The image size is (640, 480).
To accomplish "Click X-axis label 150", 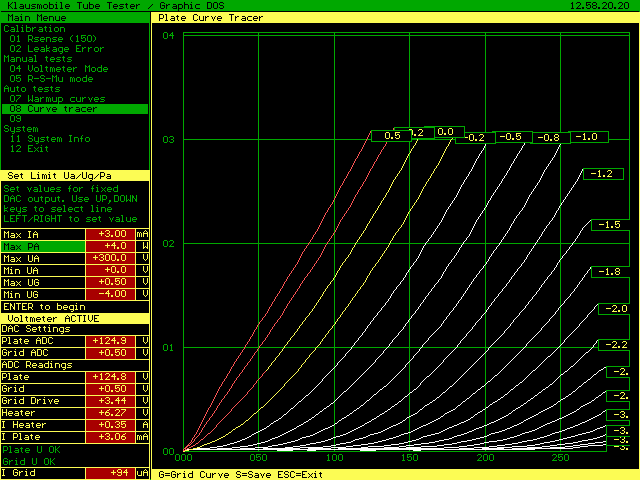I will pyautogui.click(x=409, y=458).
